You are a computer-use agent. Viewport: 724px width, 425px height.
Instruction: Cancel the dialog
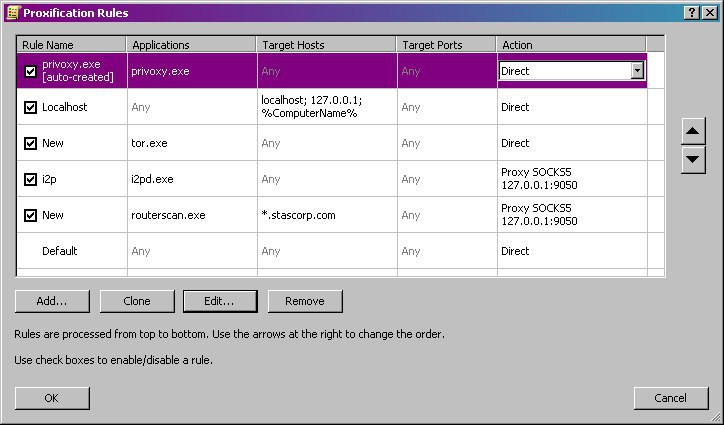pos(671,398)
